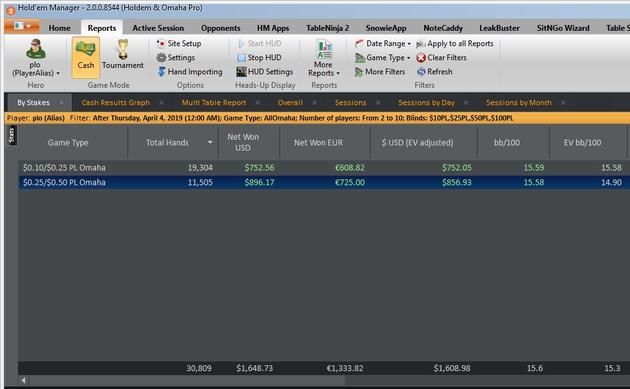Sort by Total Hands column header

[x=173, y=143]
